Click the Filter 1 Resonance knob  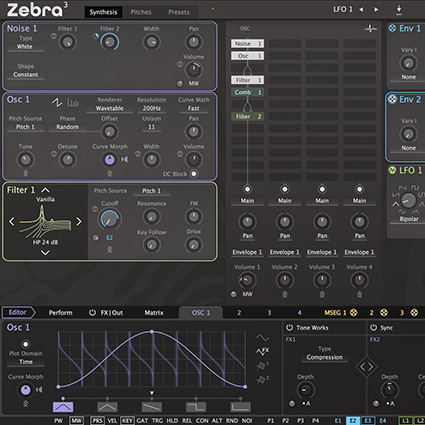coord(152,217)
